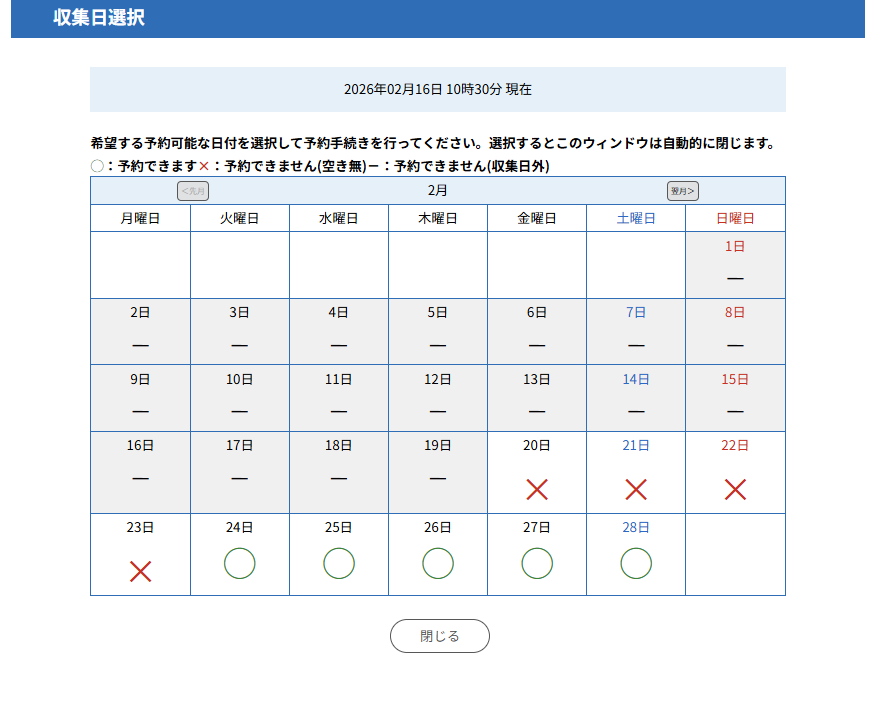Go to previous month with 先月 button
Image resolution: width=896 pixels, height=704 pixels.
click(193, 191)
